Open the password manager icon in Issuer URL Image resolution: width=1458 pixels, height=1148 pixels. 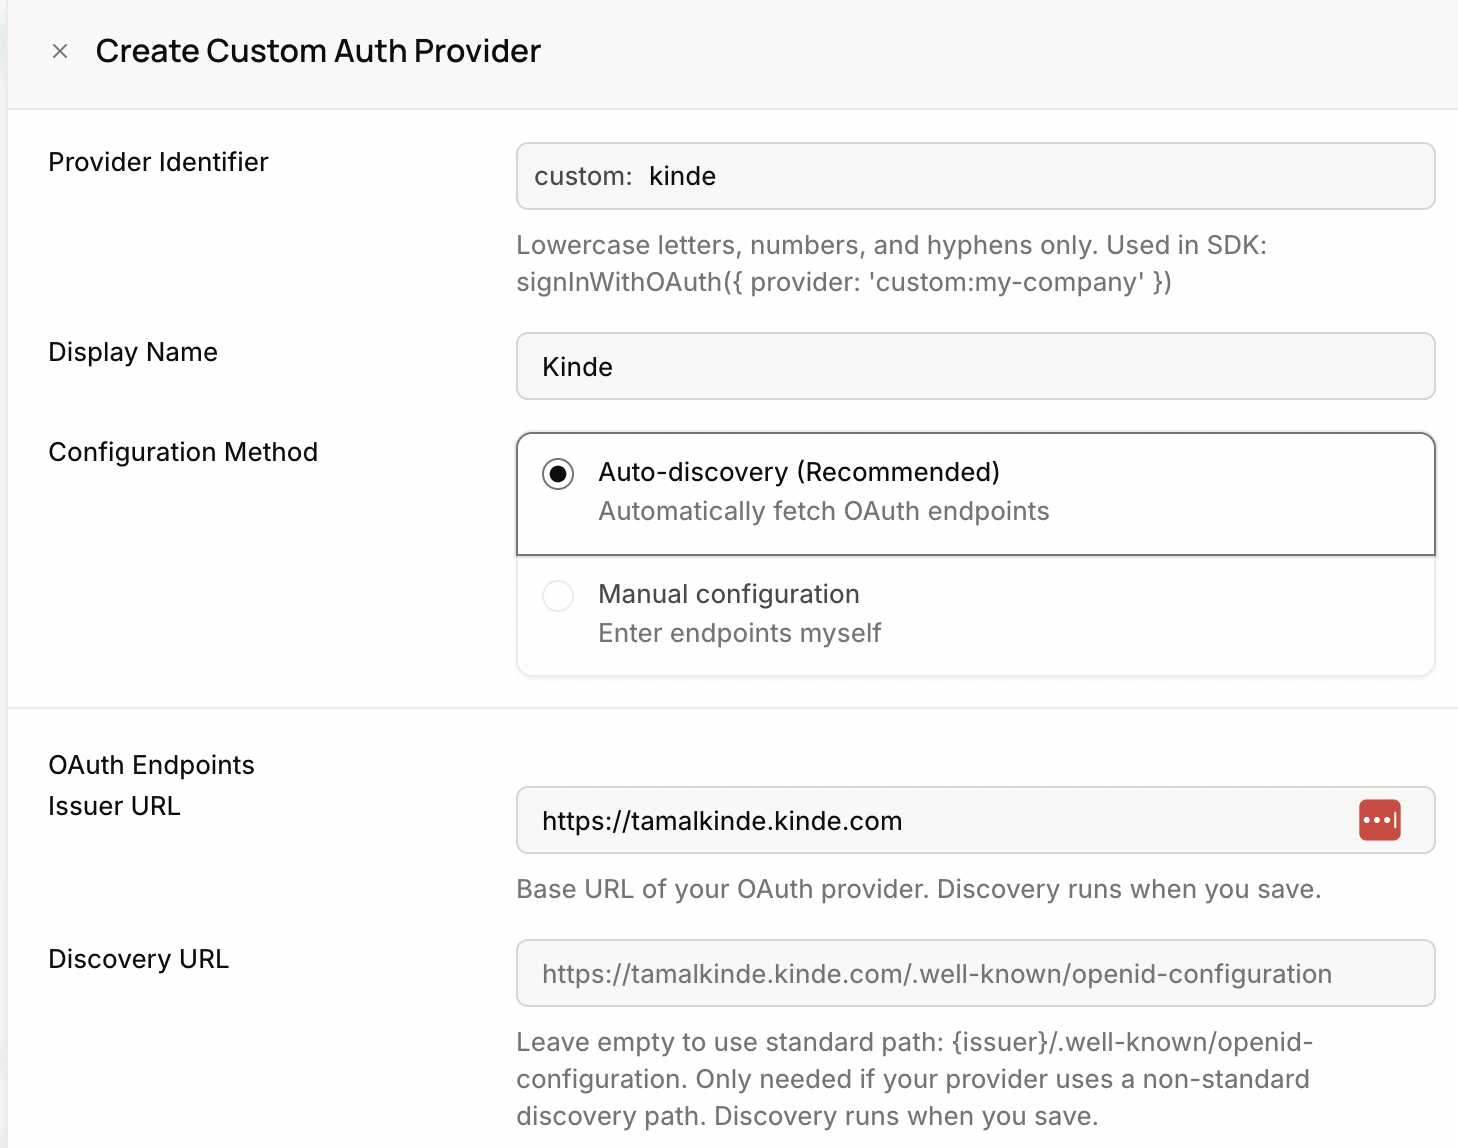pyautogui.click(x=1379, y=820)
